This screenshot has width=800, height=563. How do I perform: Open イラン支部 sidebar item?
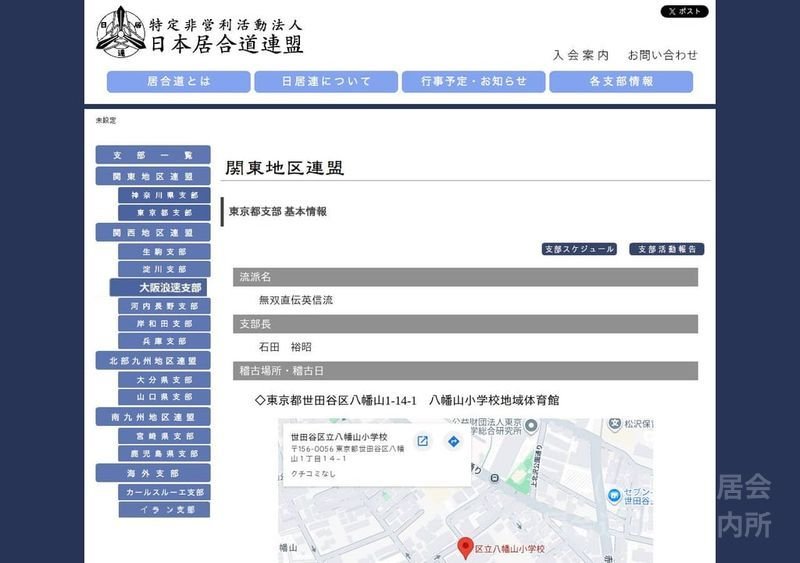pos(164,509)
